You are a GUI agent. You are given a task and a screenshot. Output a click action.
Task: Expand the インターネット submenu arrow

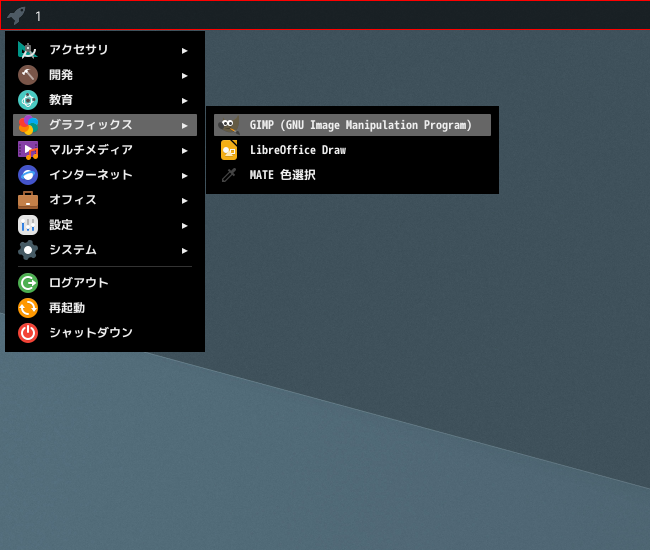(x=184, y=176)
